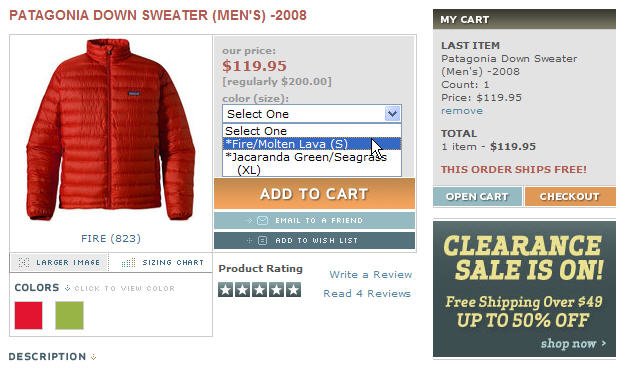Click the Checkout button
625x368 pixels.
[570, 197]
